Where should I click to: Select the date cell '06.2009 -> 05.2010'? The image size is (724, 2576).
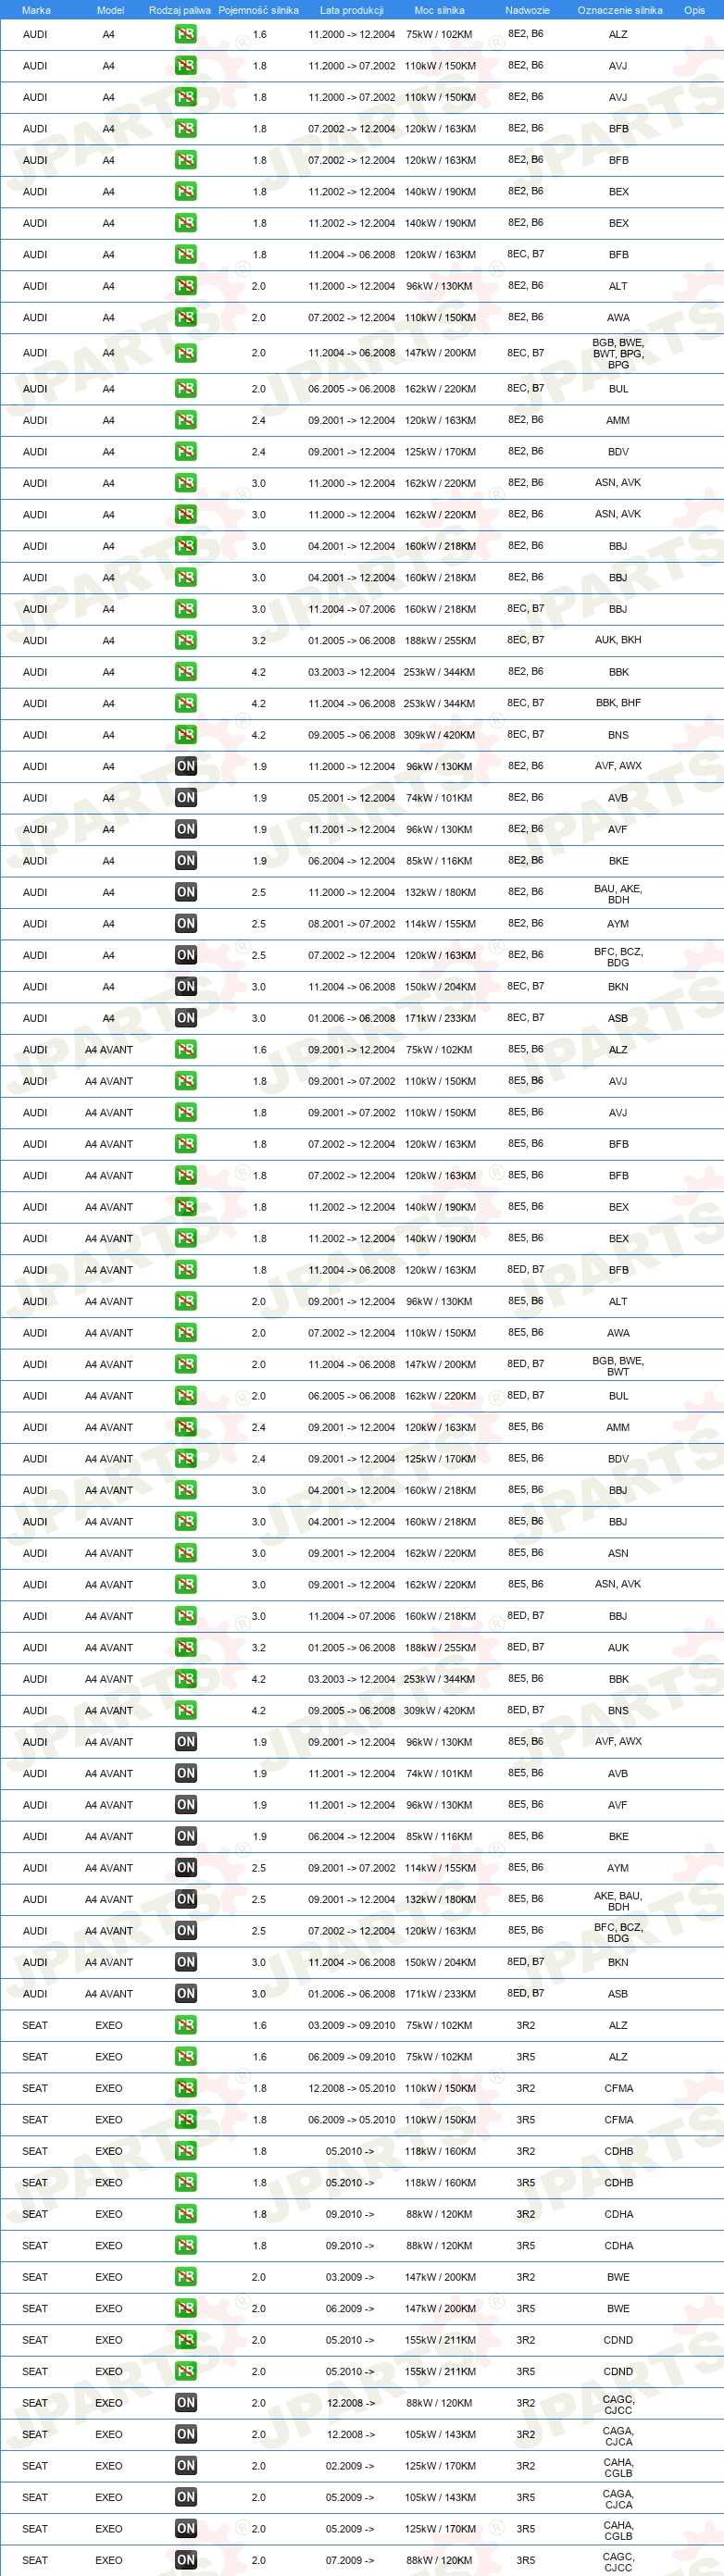(x=352, y=2120)
